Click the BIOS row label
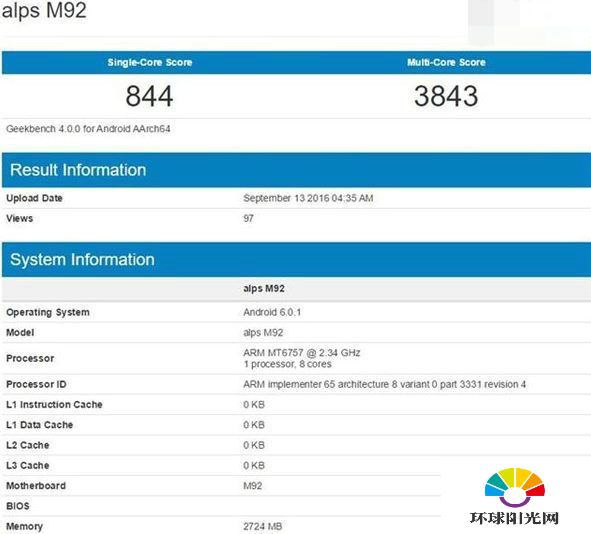591x534 pixels. (18, 506)
